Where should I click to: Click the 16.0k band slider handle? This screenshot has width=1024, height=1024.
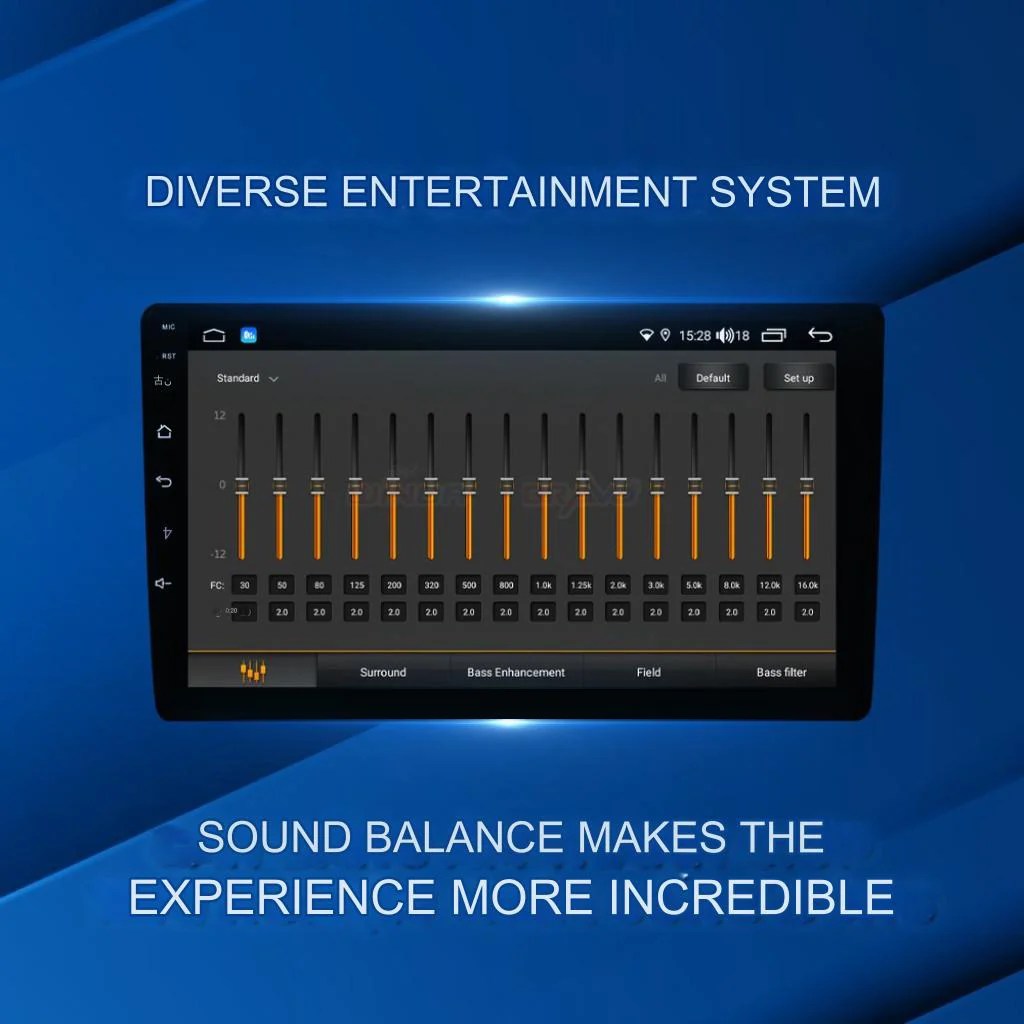pos(807,486)
